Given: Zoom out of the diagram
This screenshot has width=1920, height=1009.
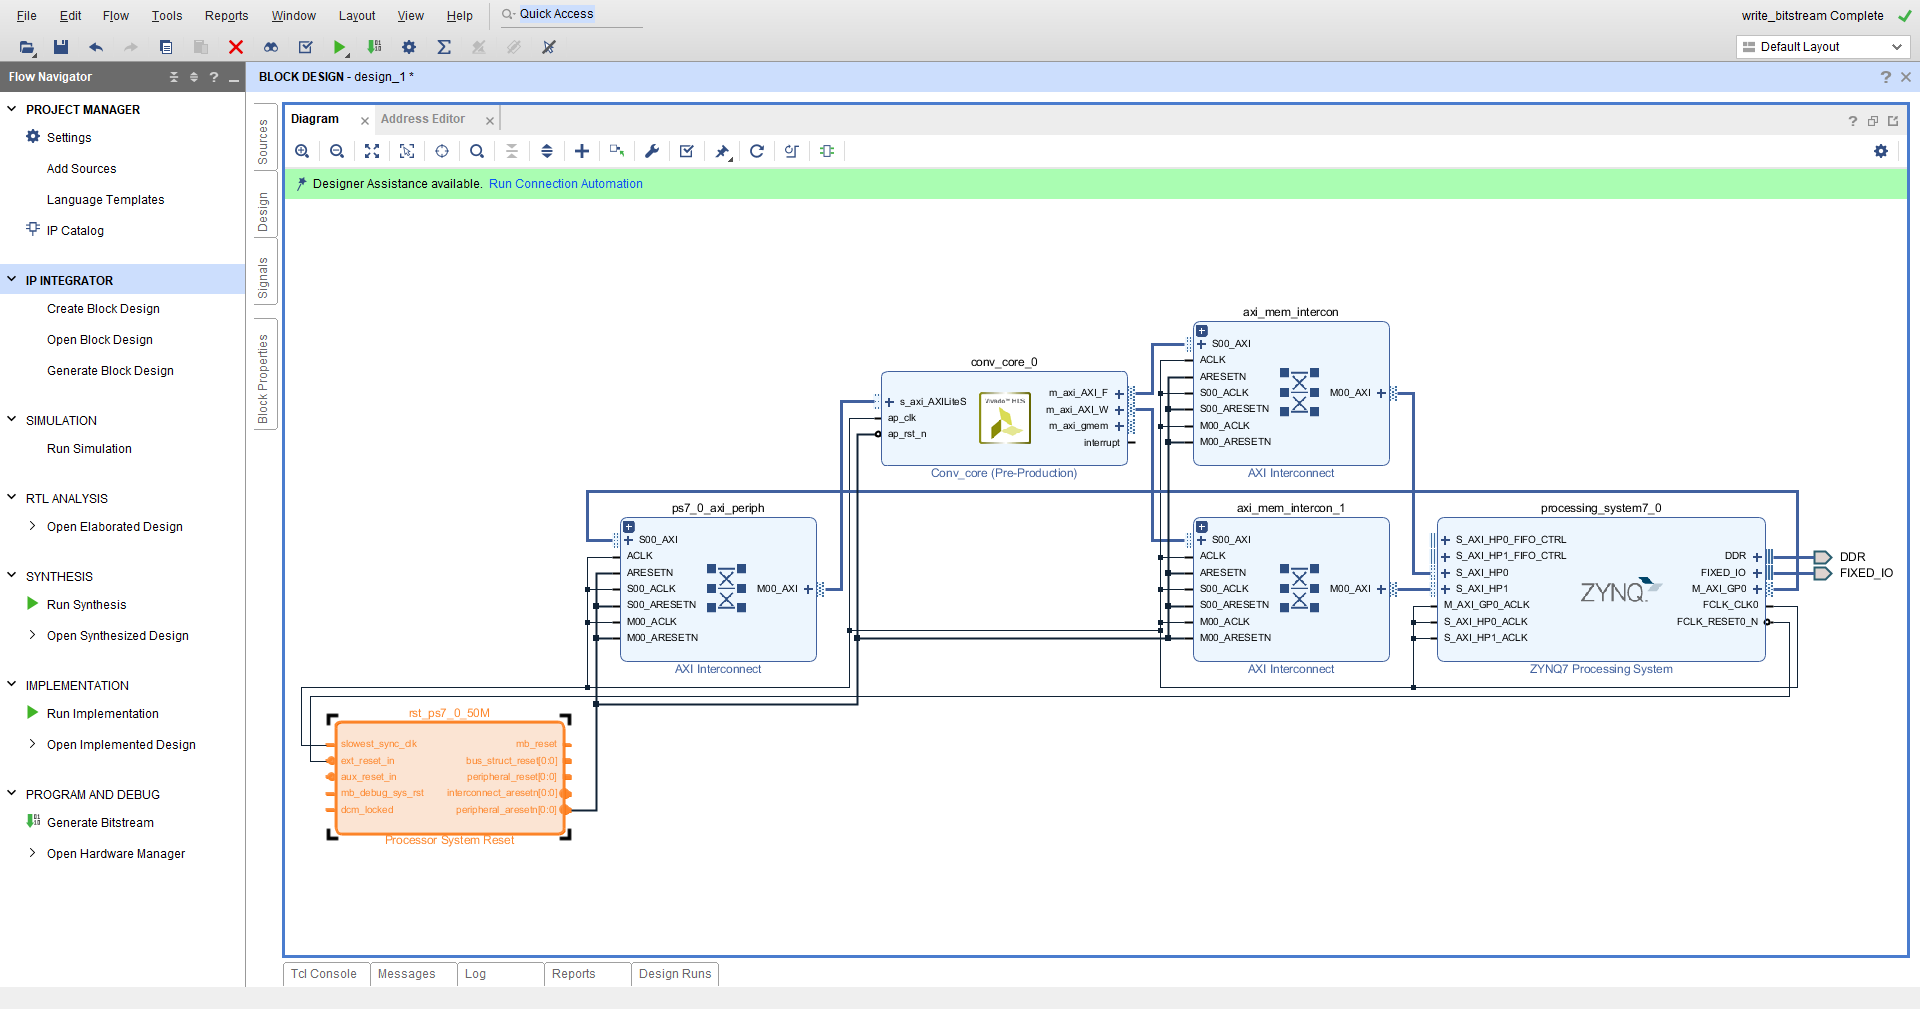Looking at the screenshot, I should [337, 151].
